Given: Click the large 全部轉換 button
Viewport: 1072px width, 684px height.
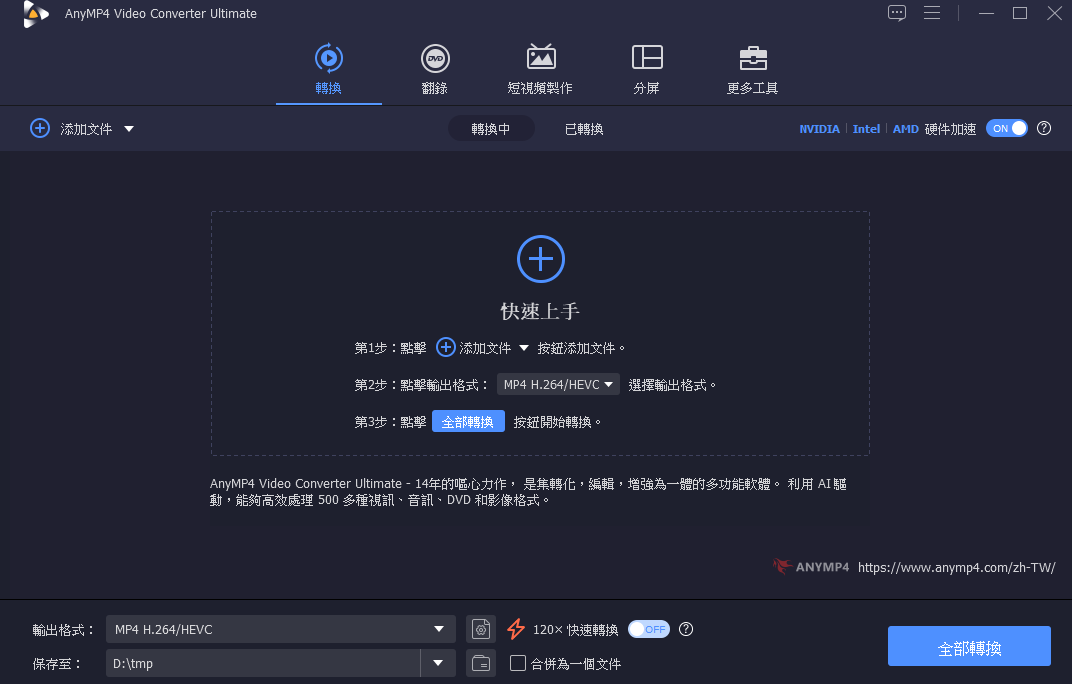Looking at the screenshot, I should (969, 646).
